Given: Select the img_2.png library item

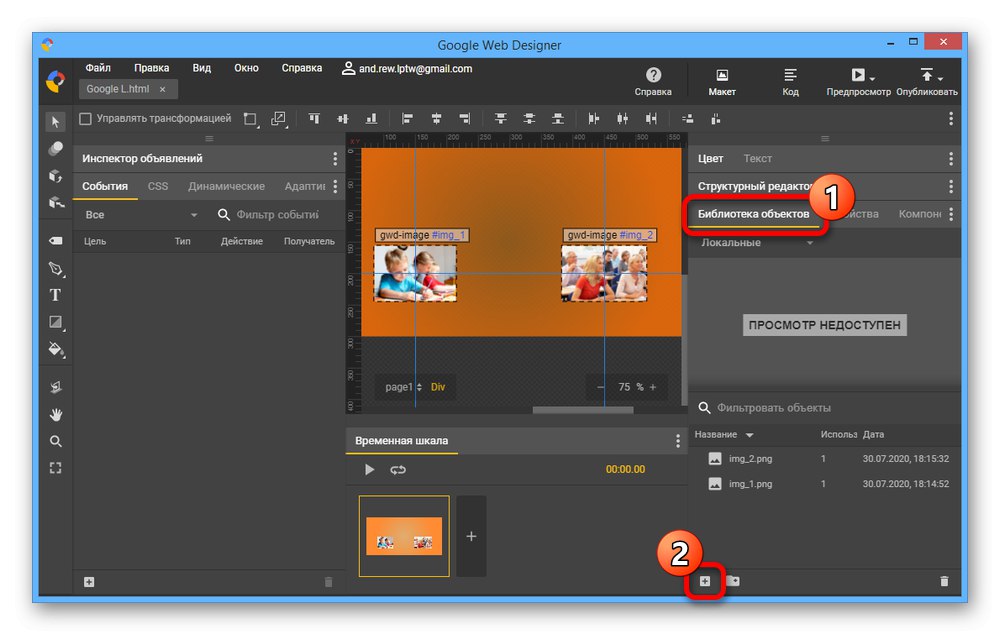Looking at the screenshot, I should (x=750, y=459).
